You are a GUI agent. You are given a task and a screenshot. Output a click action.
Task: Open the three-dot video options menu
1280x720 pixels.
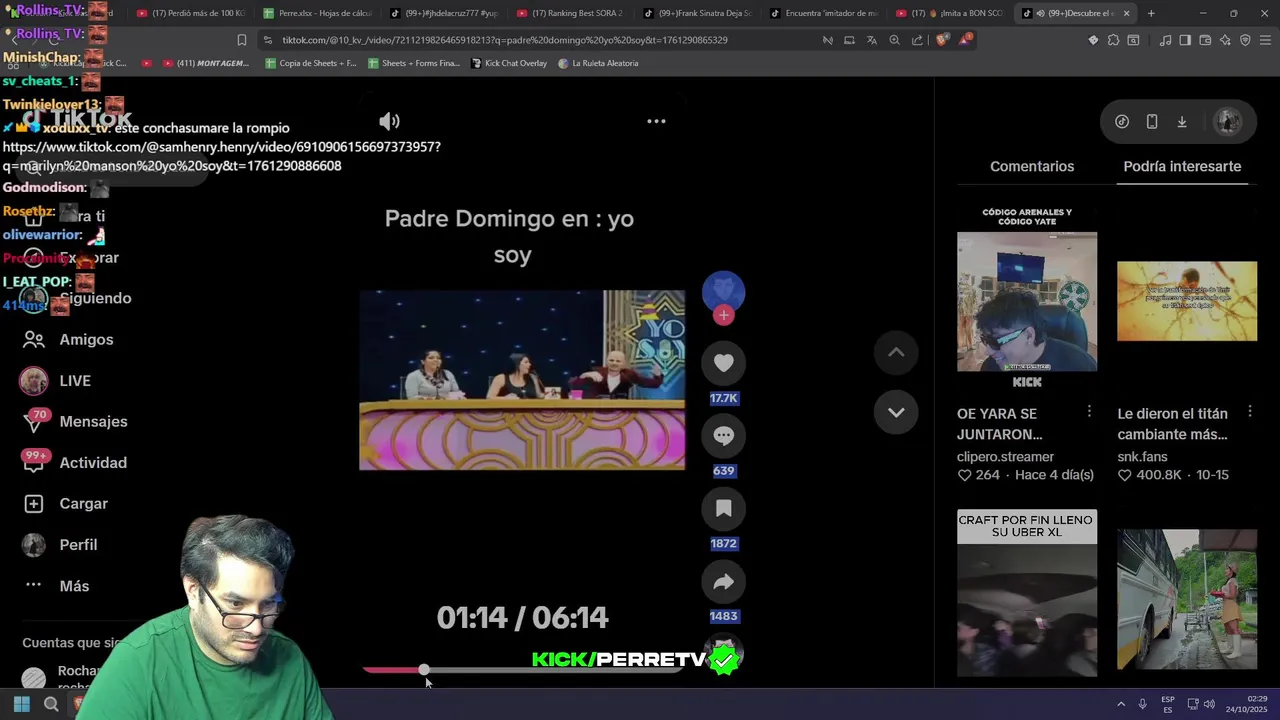656,121
